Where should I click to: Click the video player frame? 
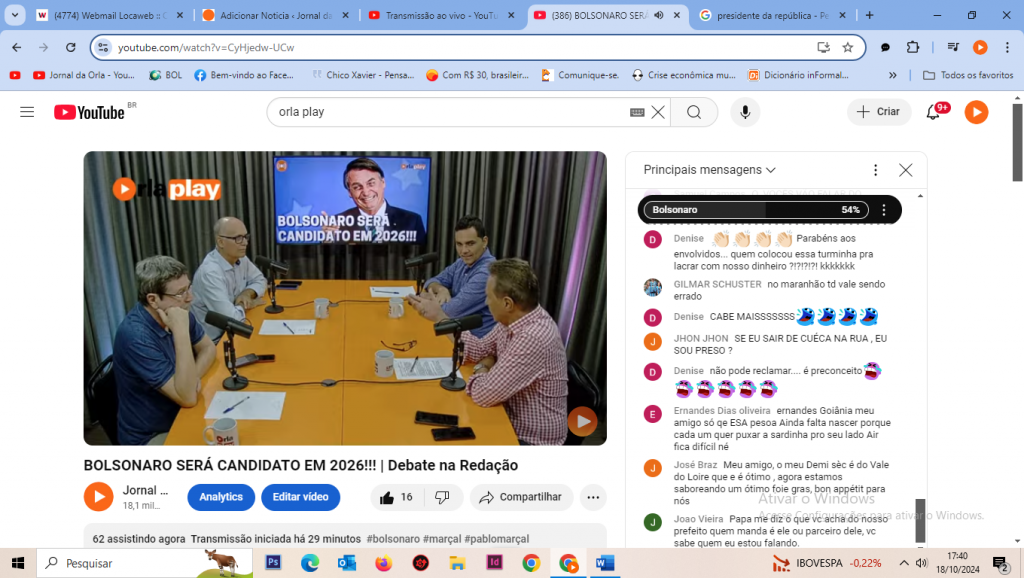click(x=345, y=298)
